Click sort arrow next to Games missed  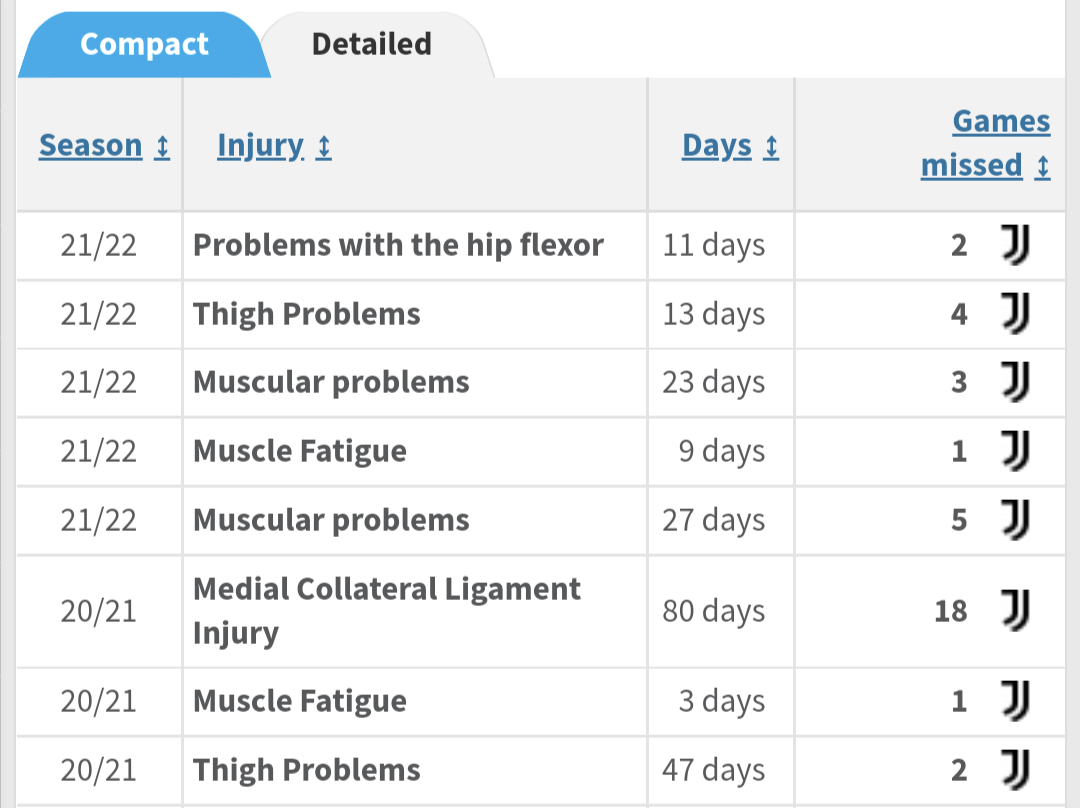pos(1043,167)
